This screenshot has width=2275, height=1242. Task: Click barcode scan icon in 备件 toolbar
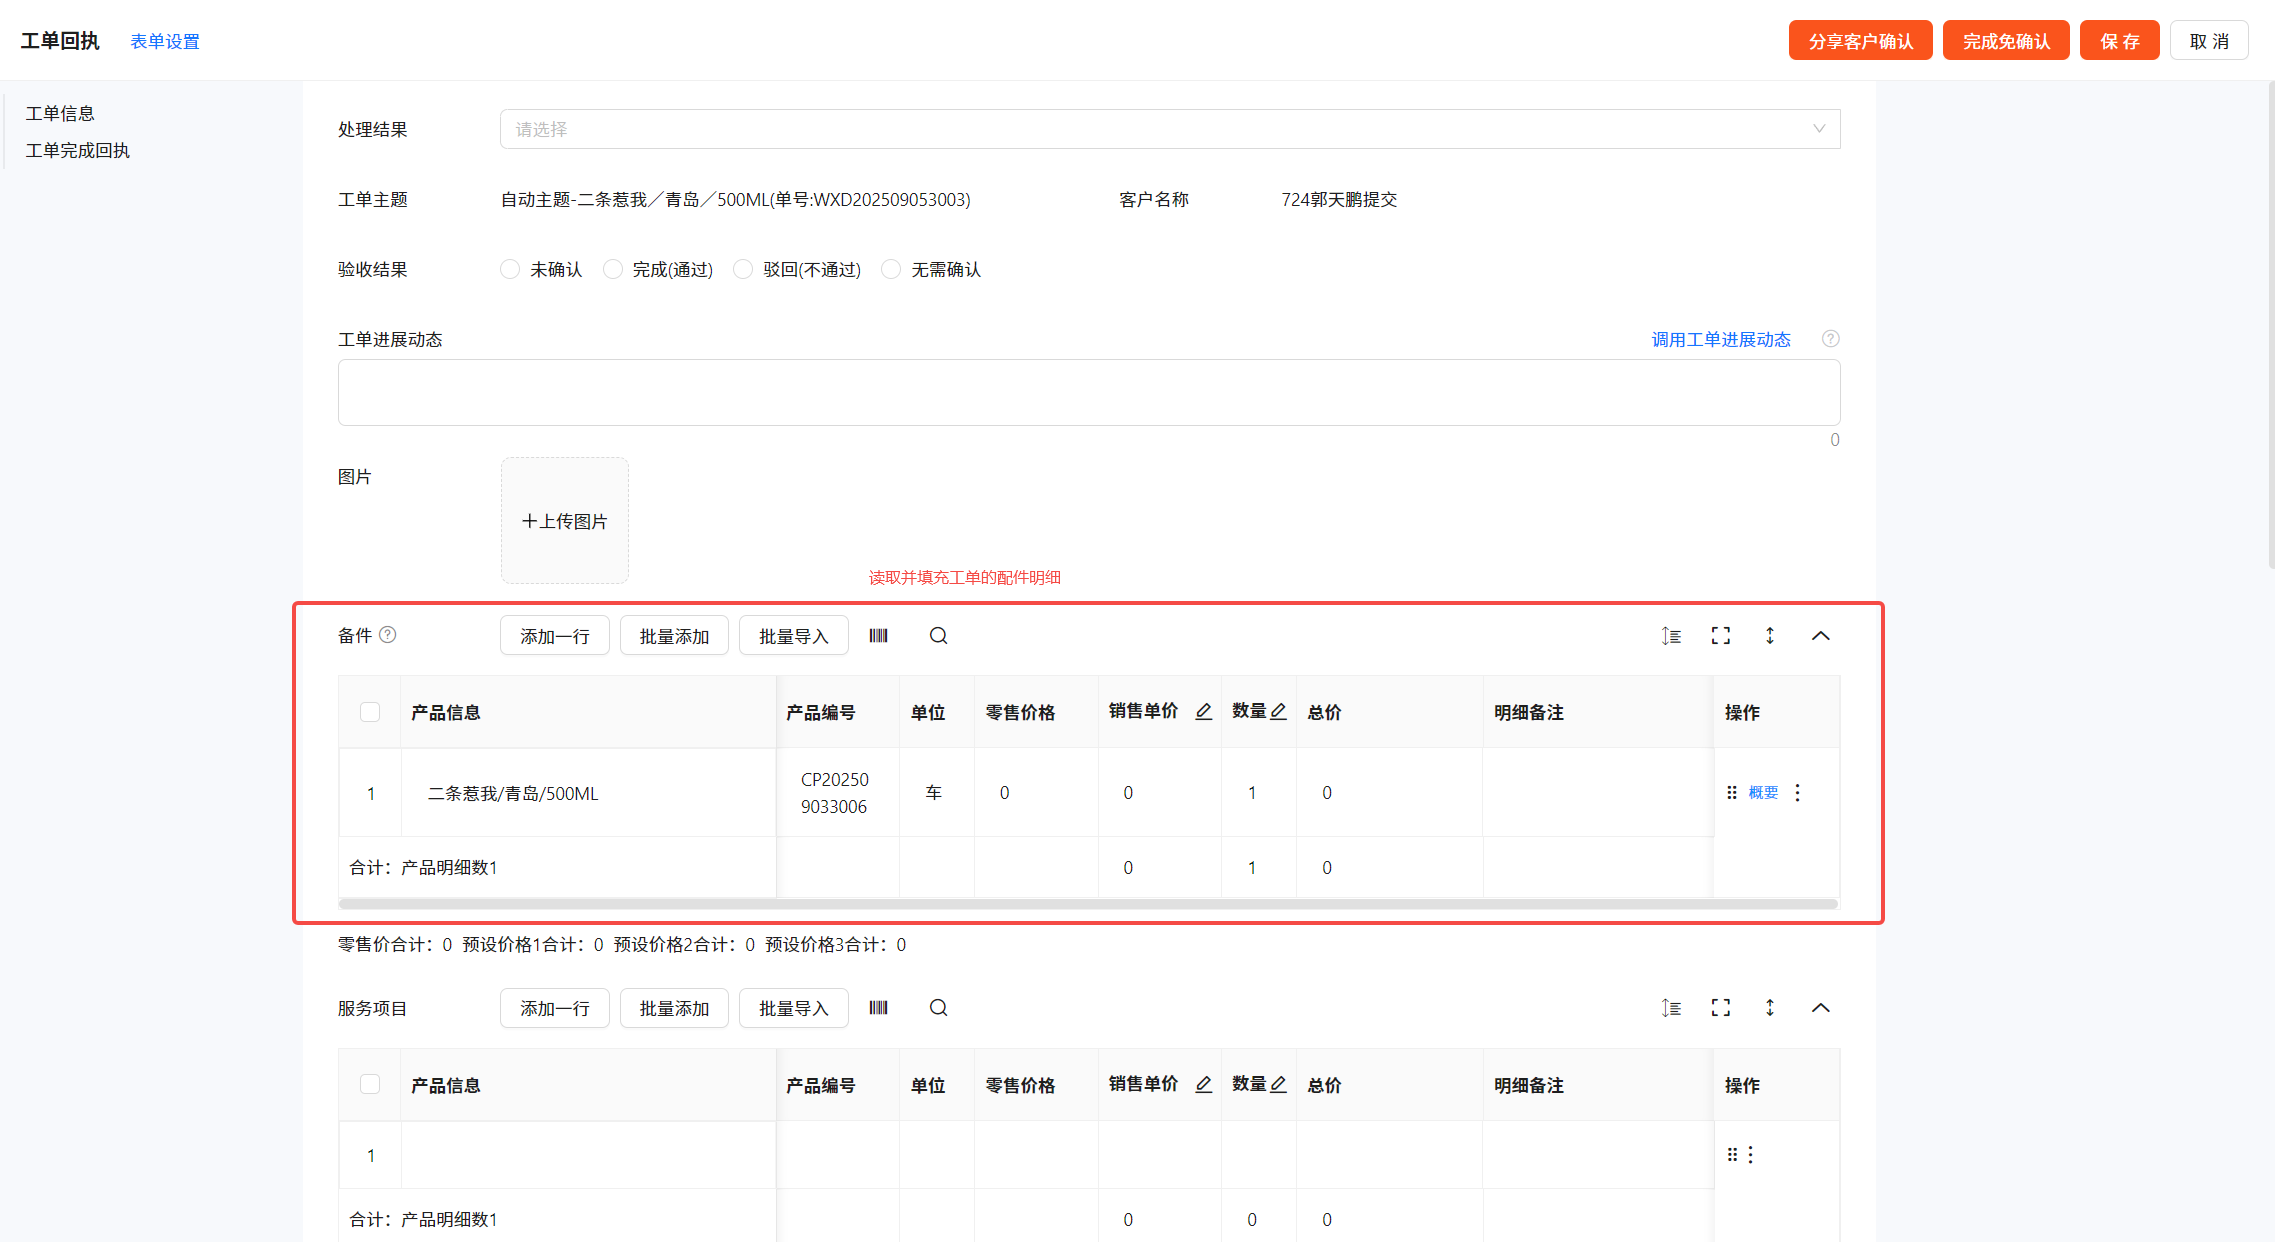pyautogui.click(x=878, y=636)
